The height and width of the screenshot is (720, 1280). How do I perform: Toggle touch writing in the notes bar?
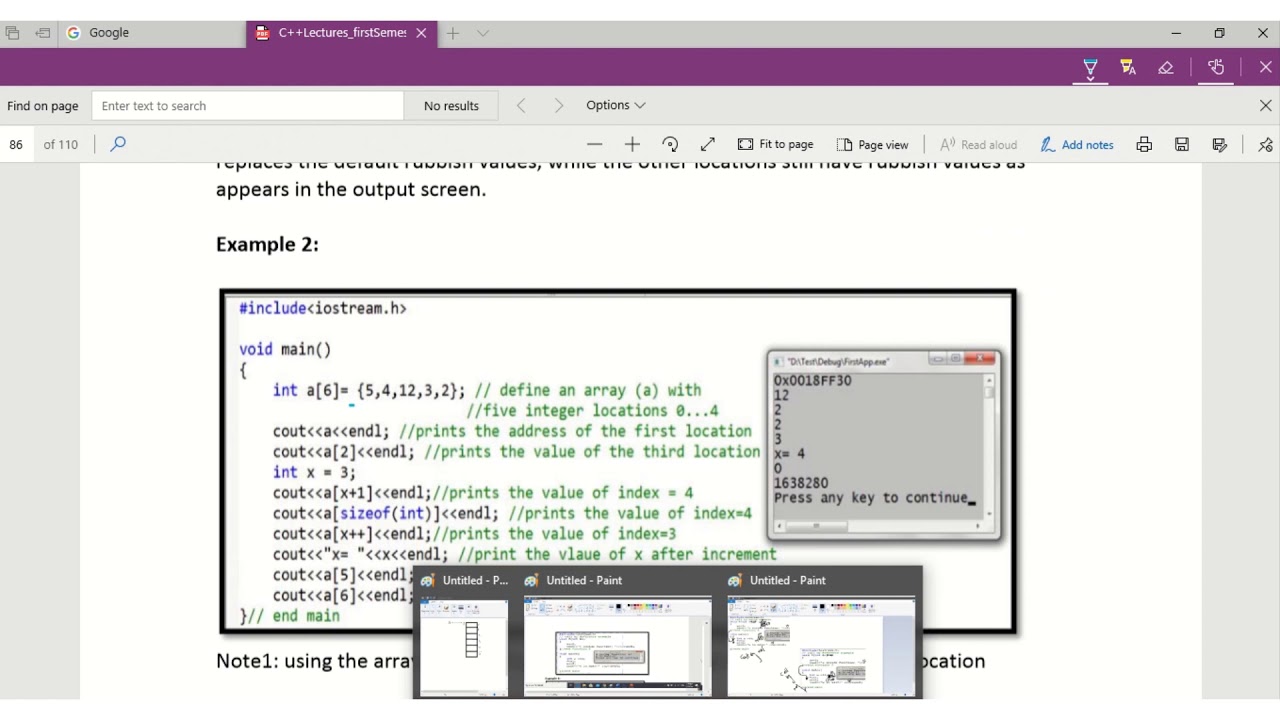coord(1216,68)
